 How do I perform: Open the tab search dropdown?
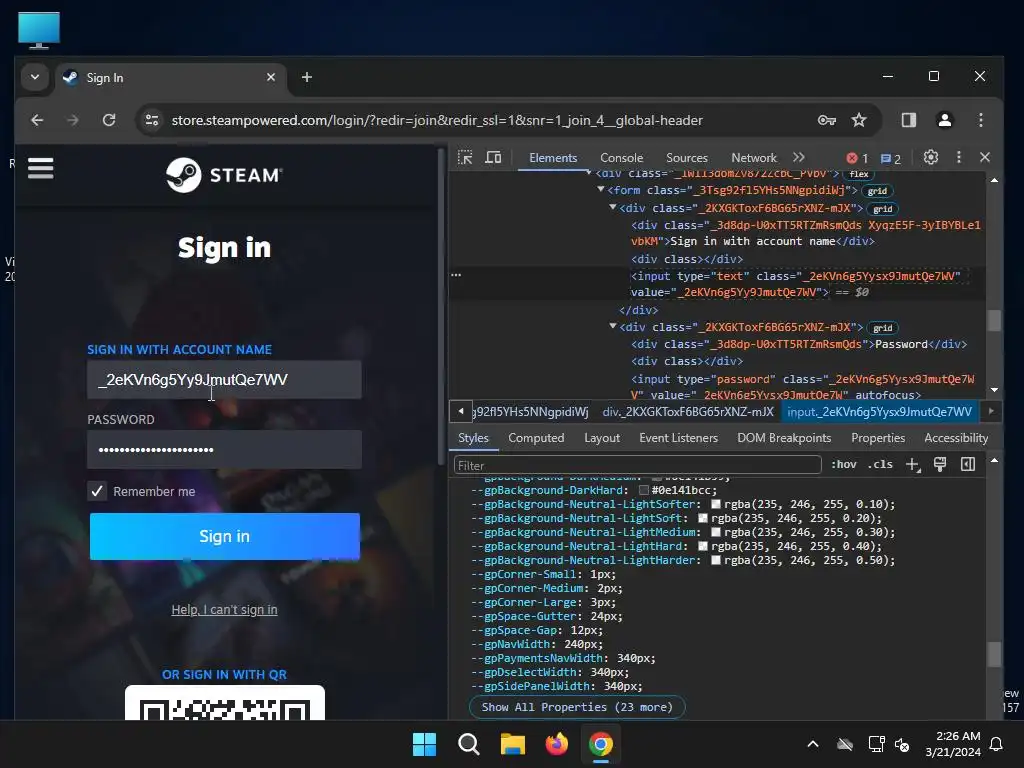point(35,77)
